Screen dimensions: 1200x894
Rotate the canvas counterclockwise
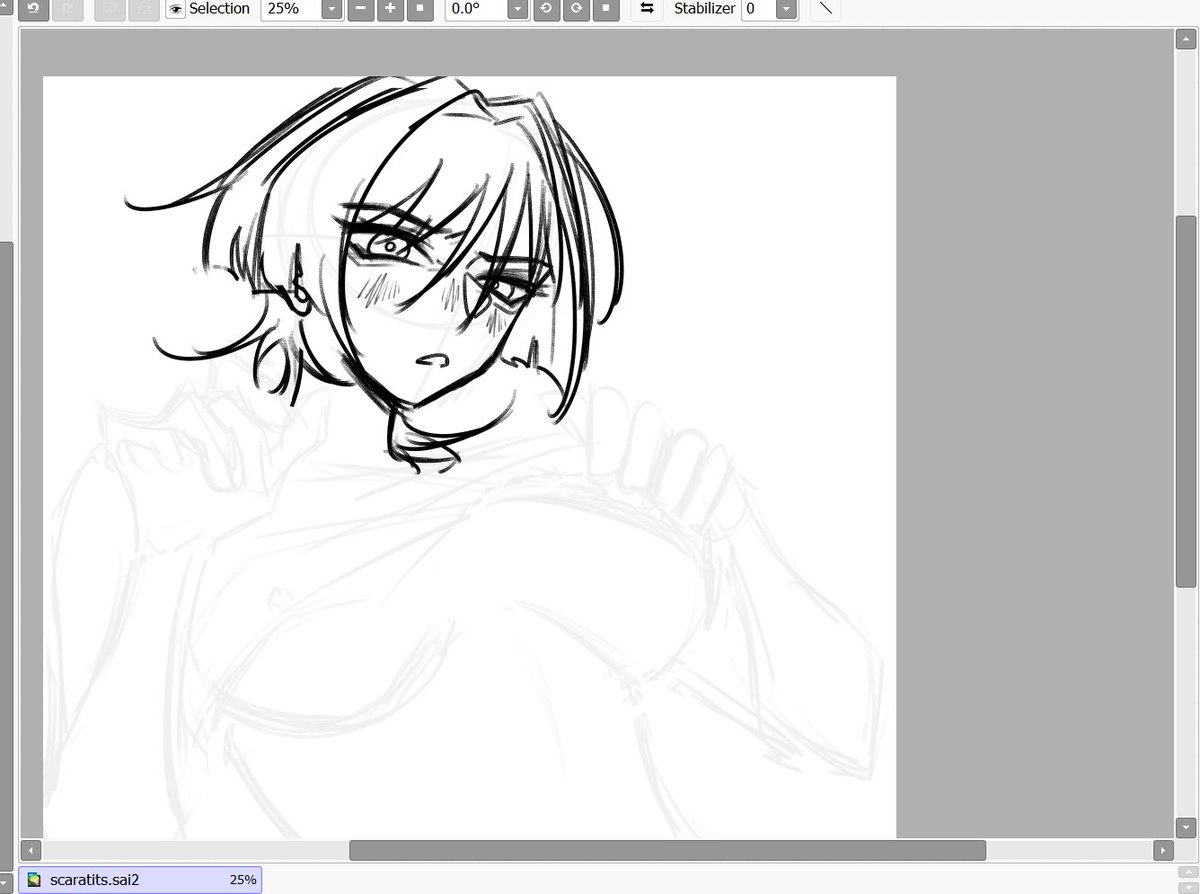coord(546,9)
